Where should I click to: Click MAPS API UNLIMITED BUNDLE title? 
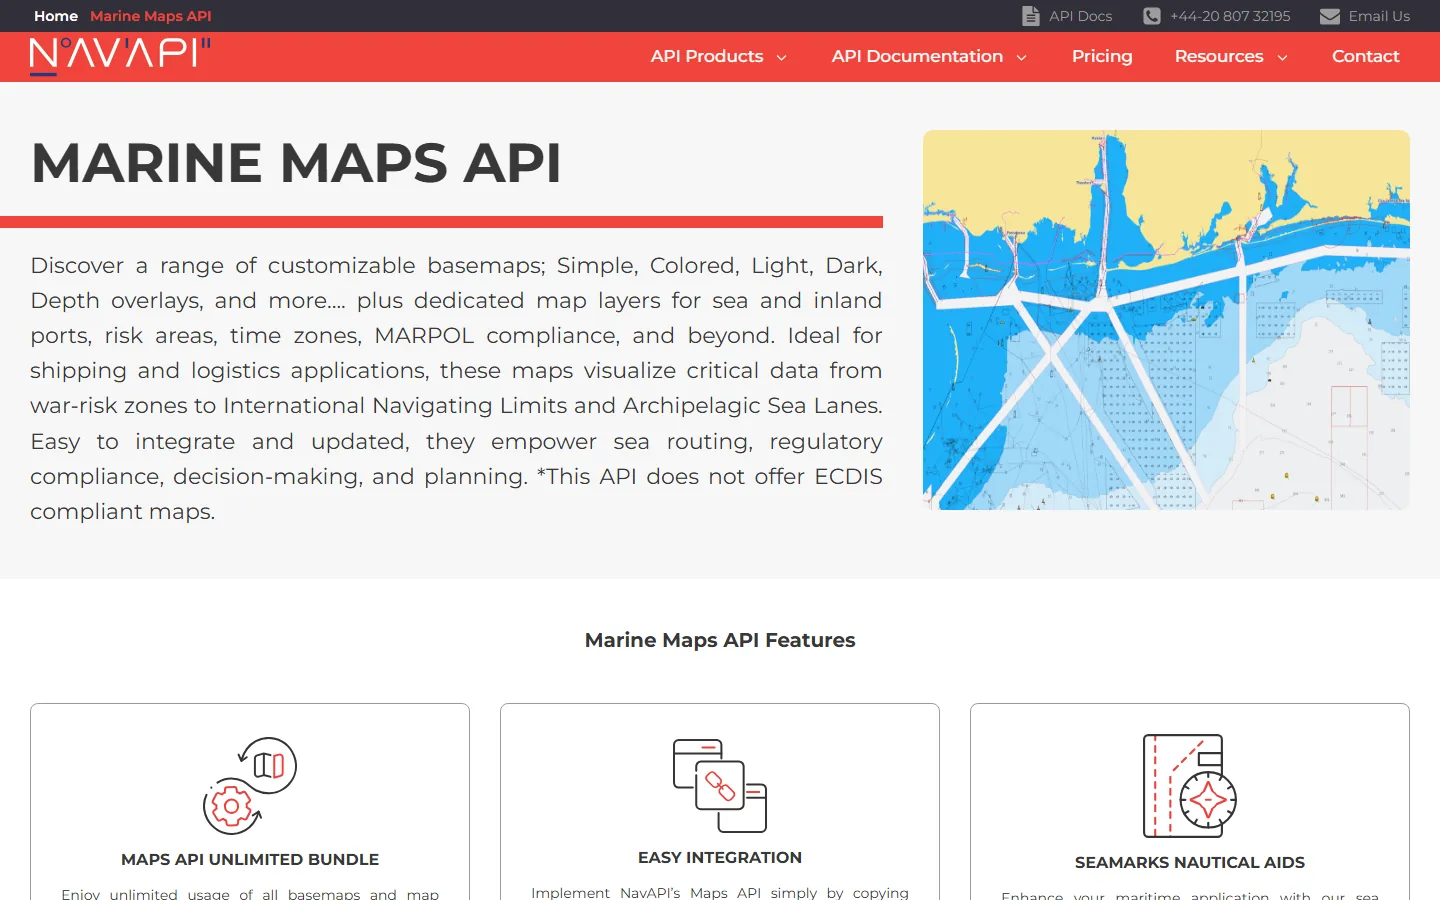(x=250, y=859)
